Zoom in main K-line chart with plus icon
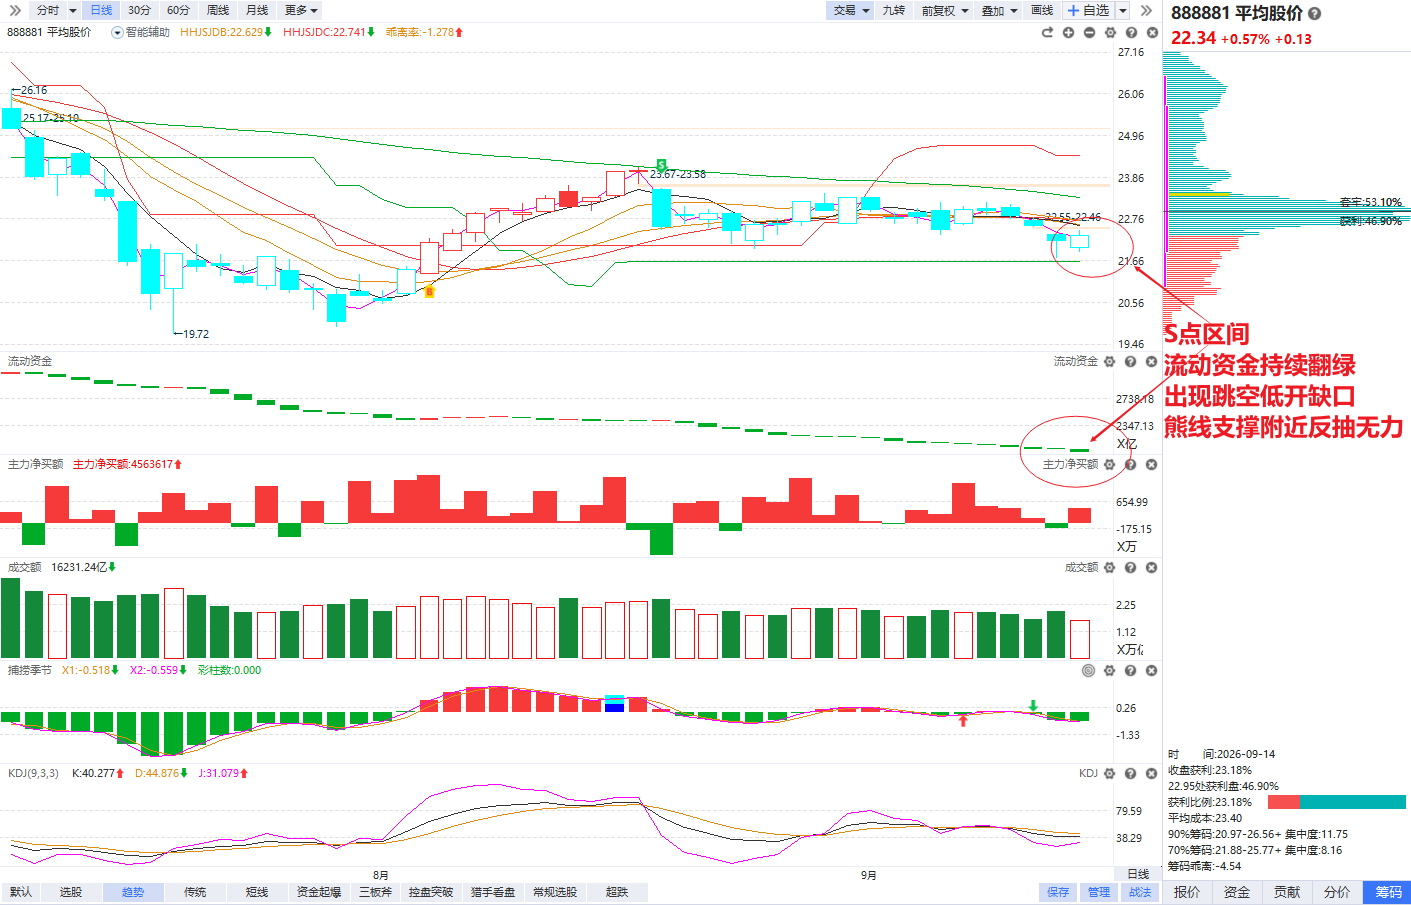 point(1068,33)
